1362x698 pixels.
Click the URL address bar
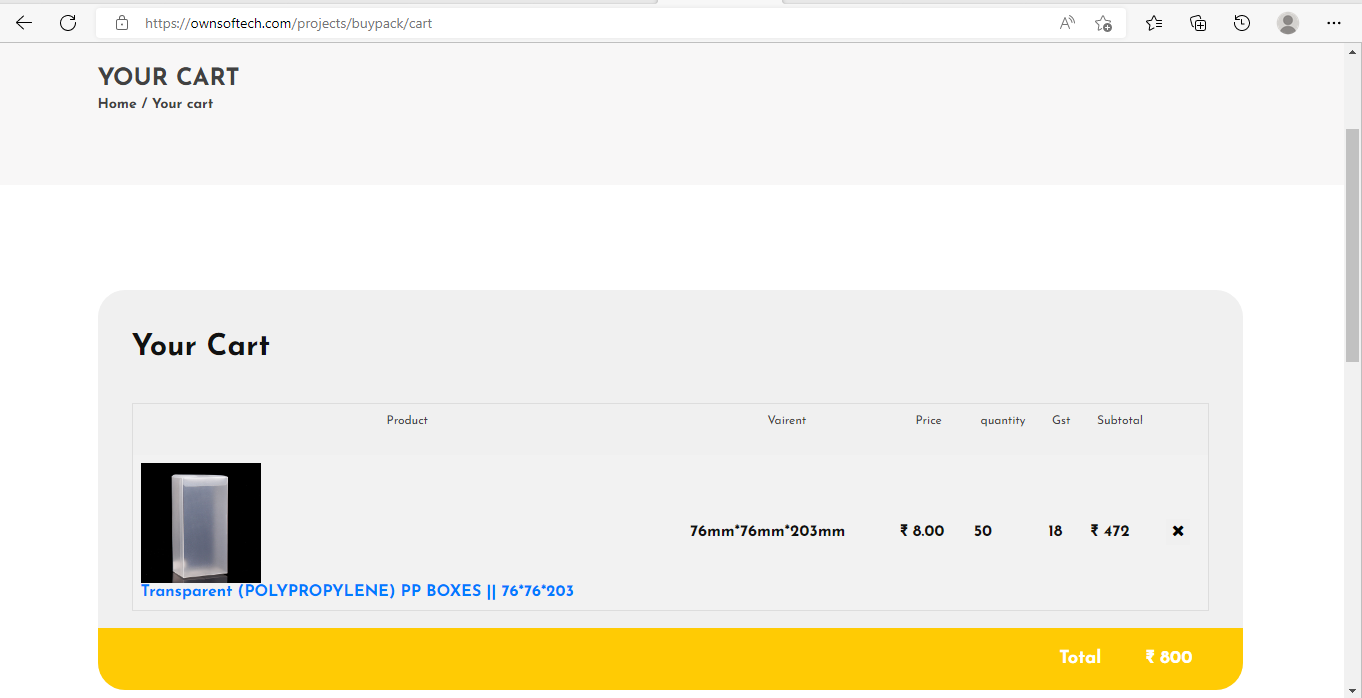tap(600, 23)
